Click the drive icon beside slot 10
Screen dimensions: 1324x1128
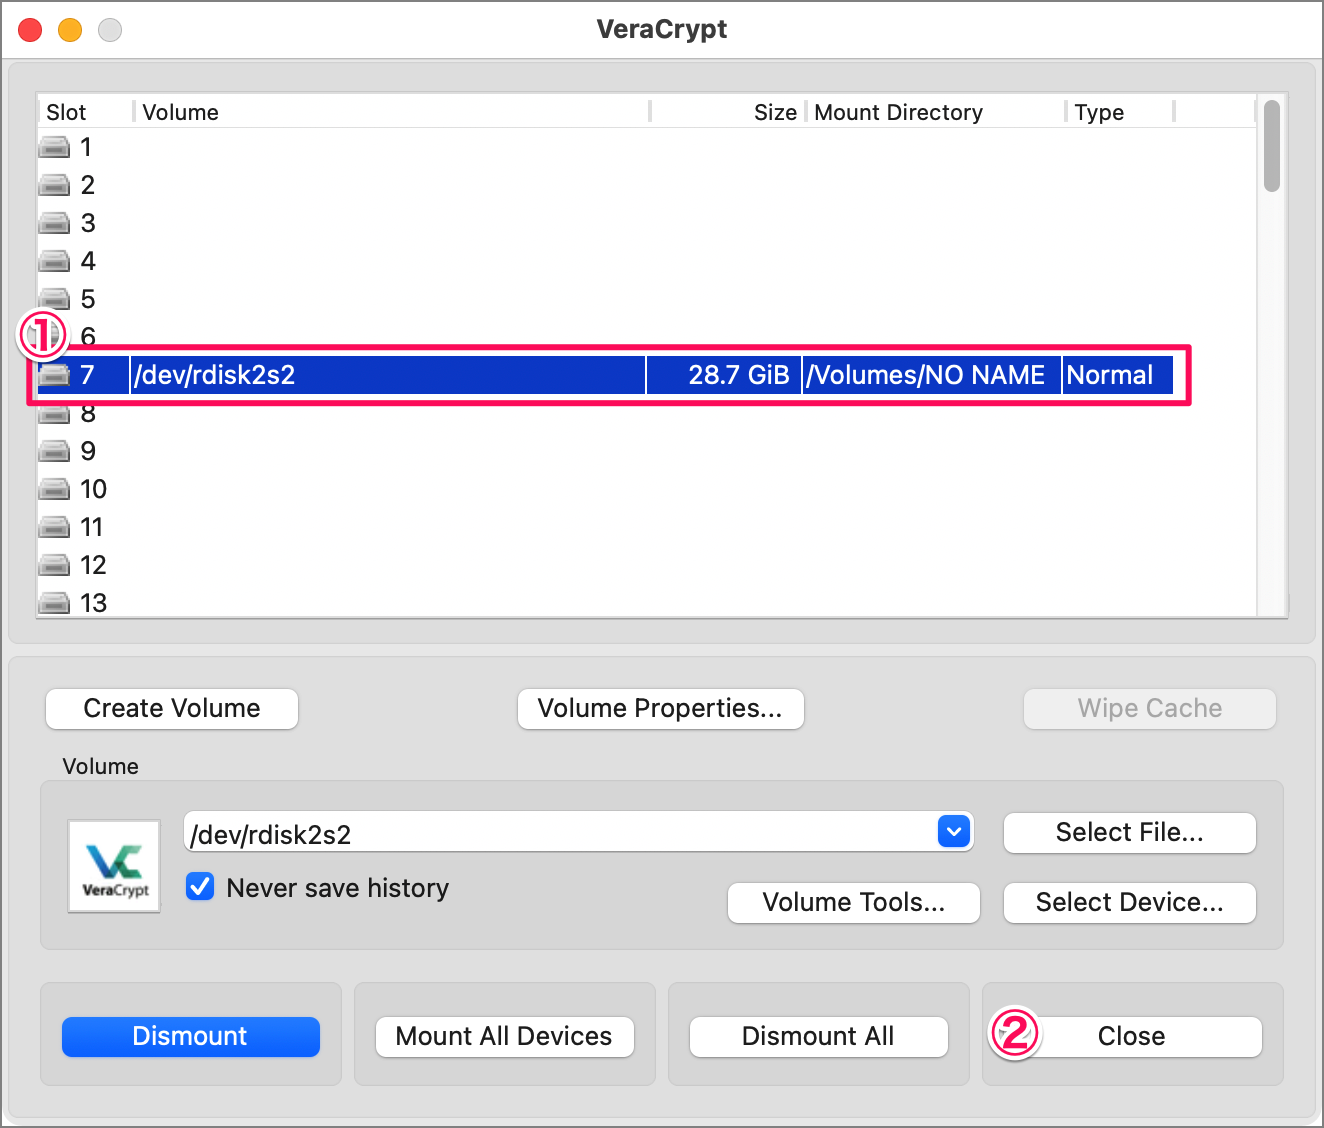pos(54,488)
